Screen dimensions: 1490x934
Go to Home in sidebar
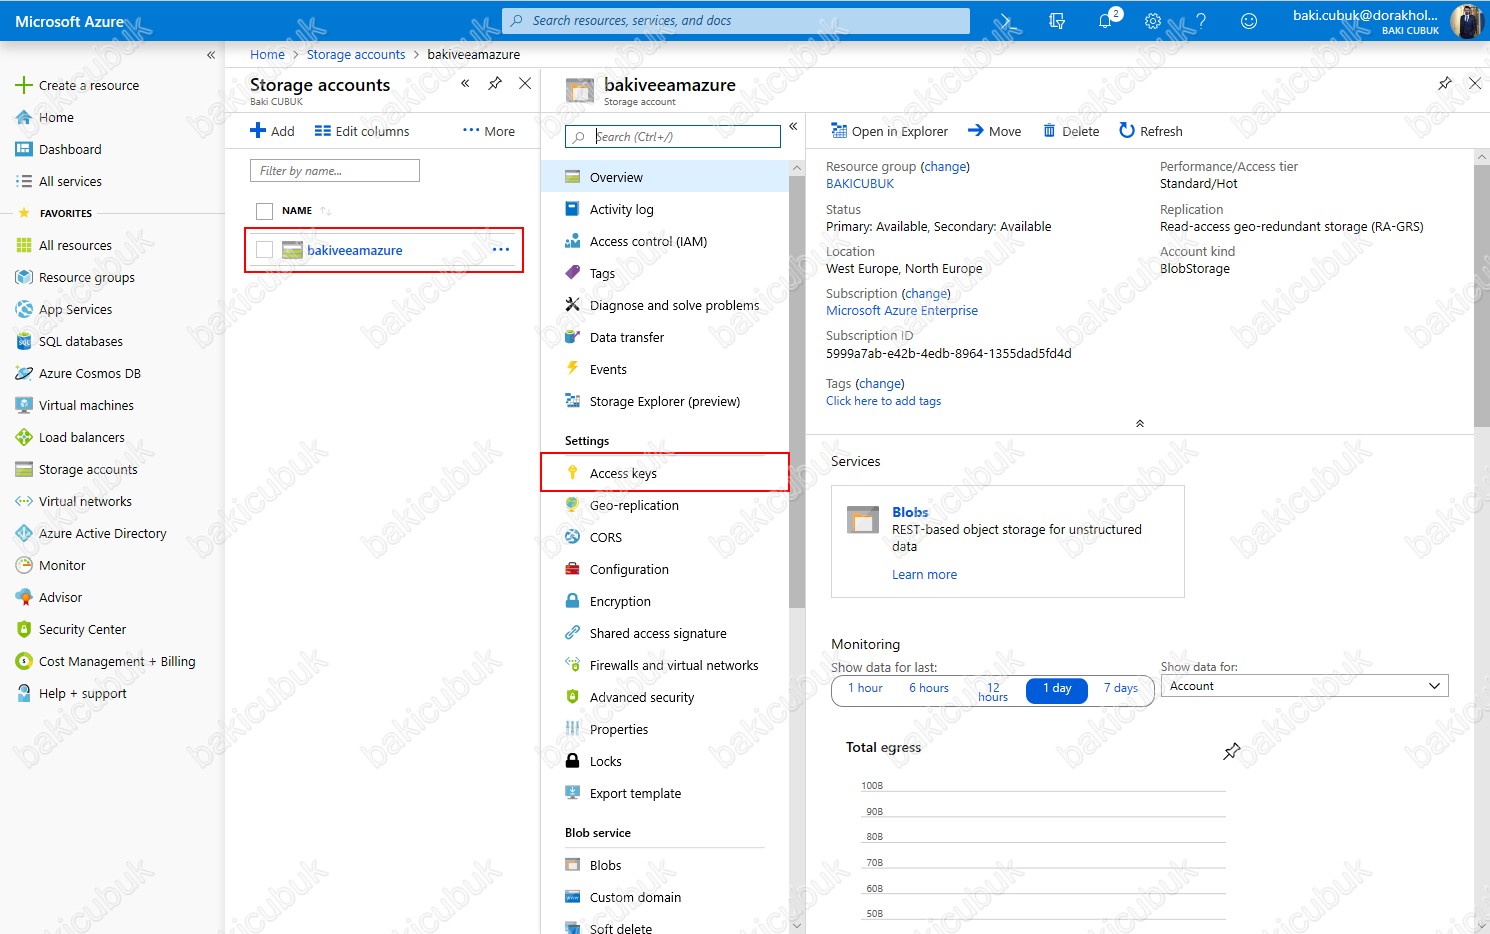pos(45,117)
